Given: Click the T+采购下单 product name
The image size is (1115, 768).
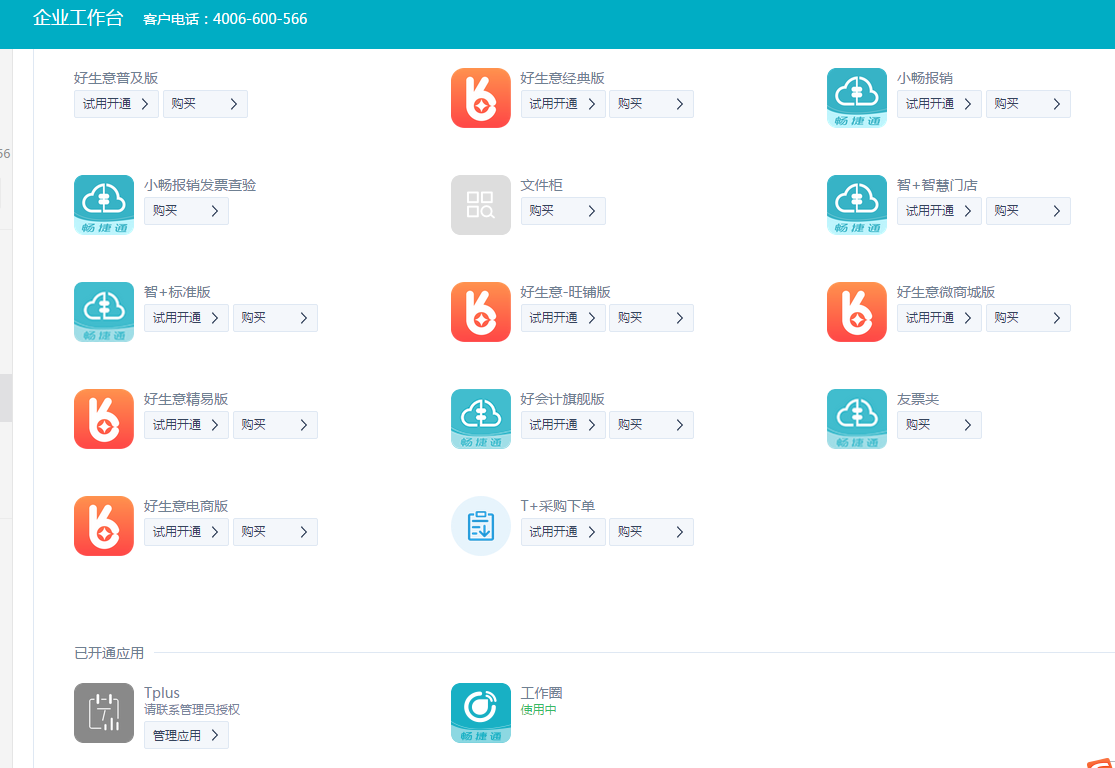Looking at the screenshot, I should point(558,506).
